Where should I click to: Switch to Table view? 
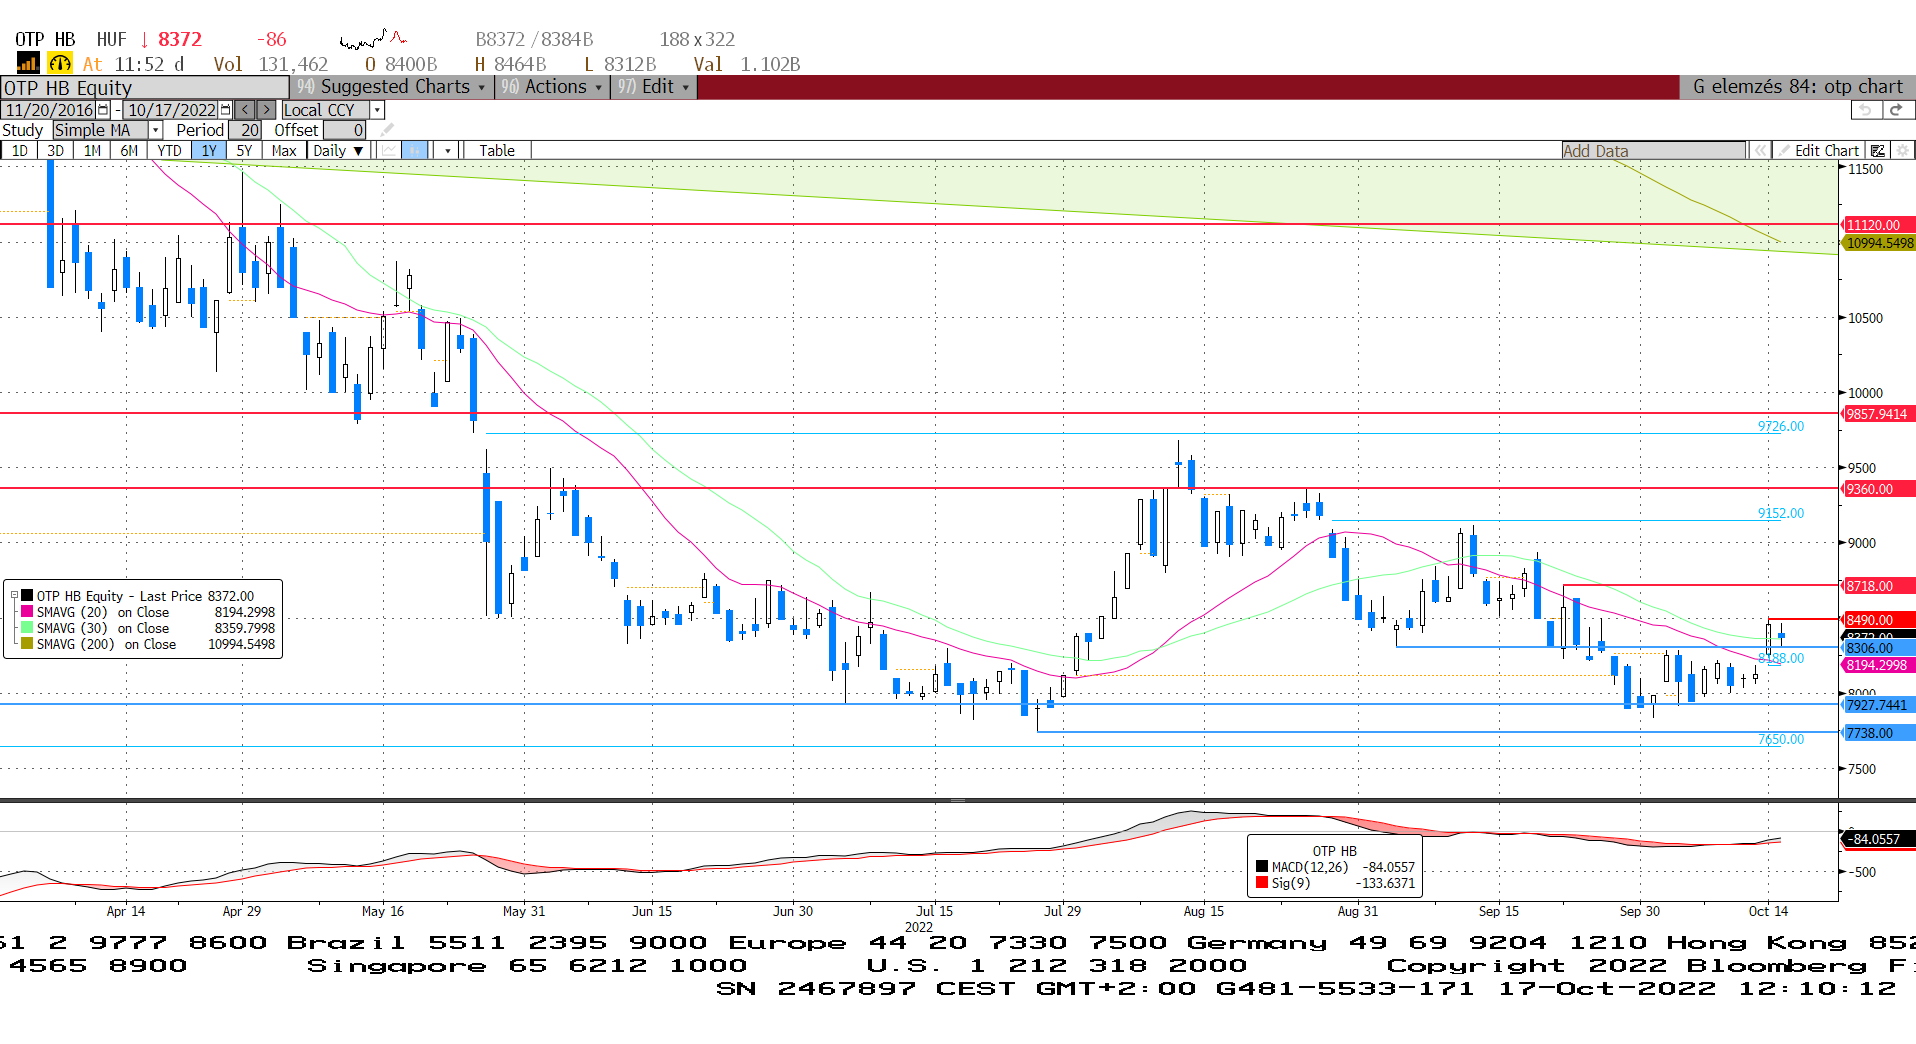coord(497,151)
